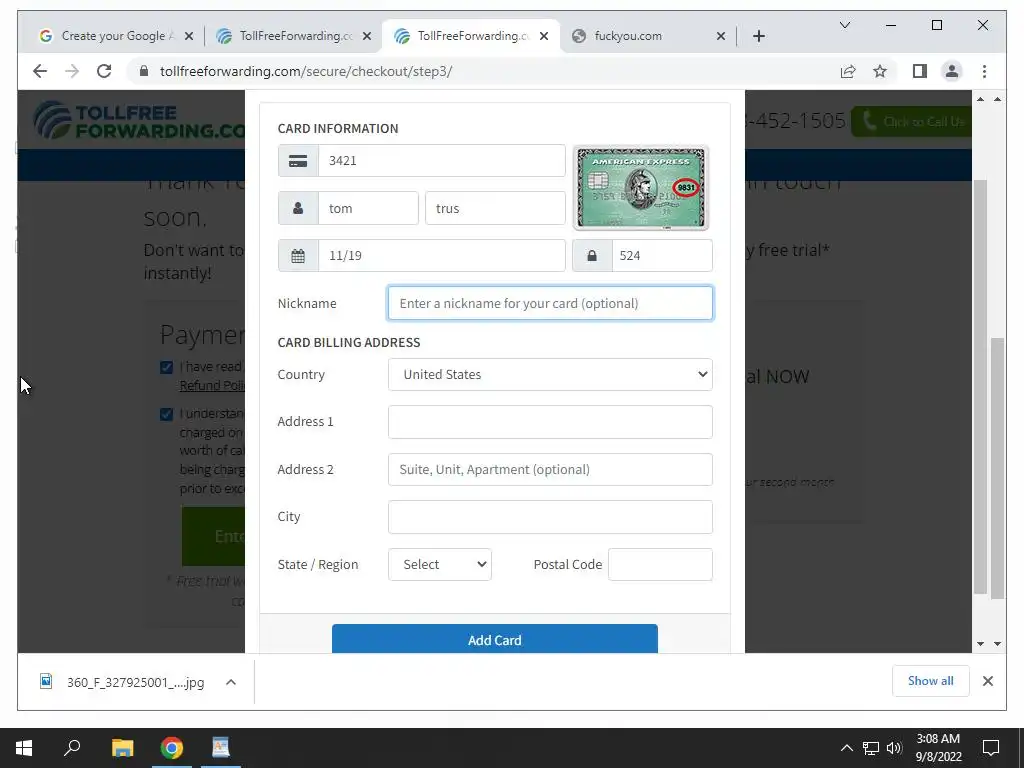
Task: Open the State / Region Select dropdown
Action: (440, 564)
